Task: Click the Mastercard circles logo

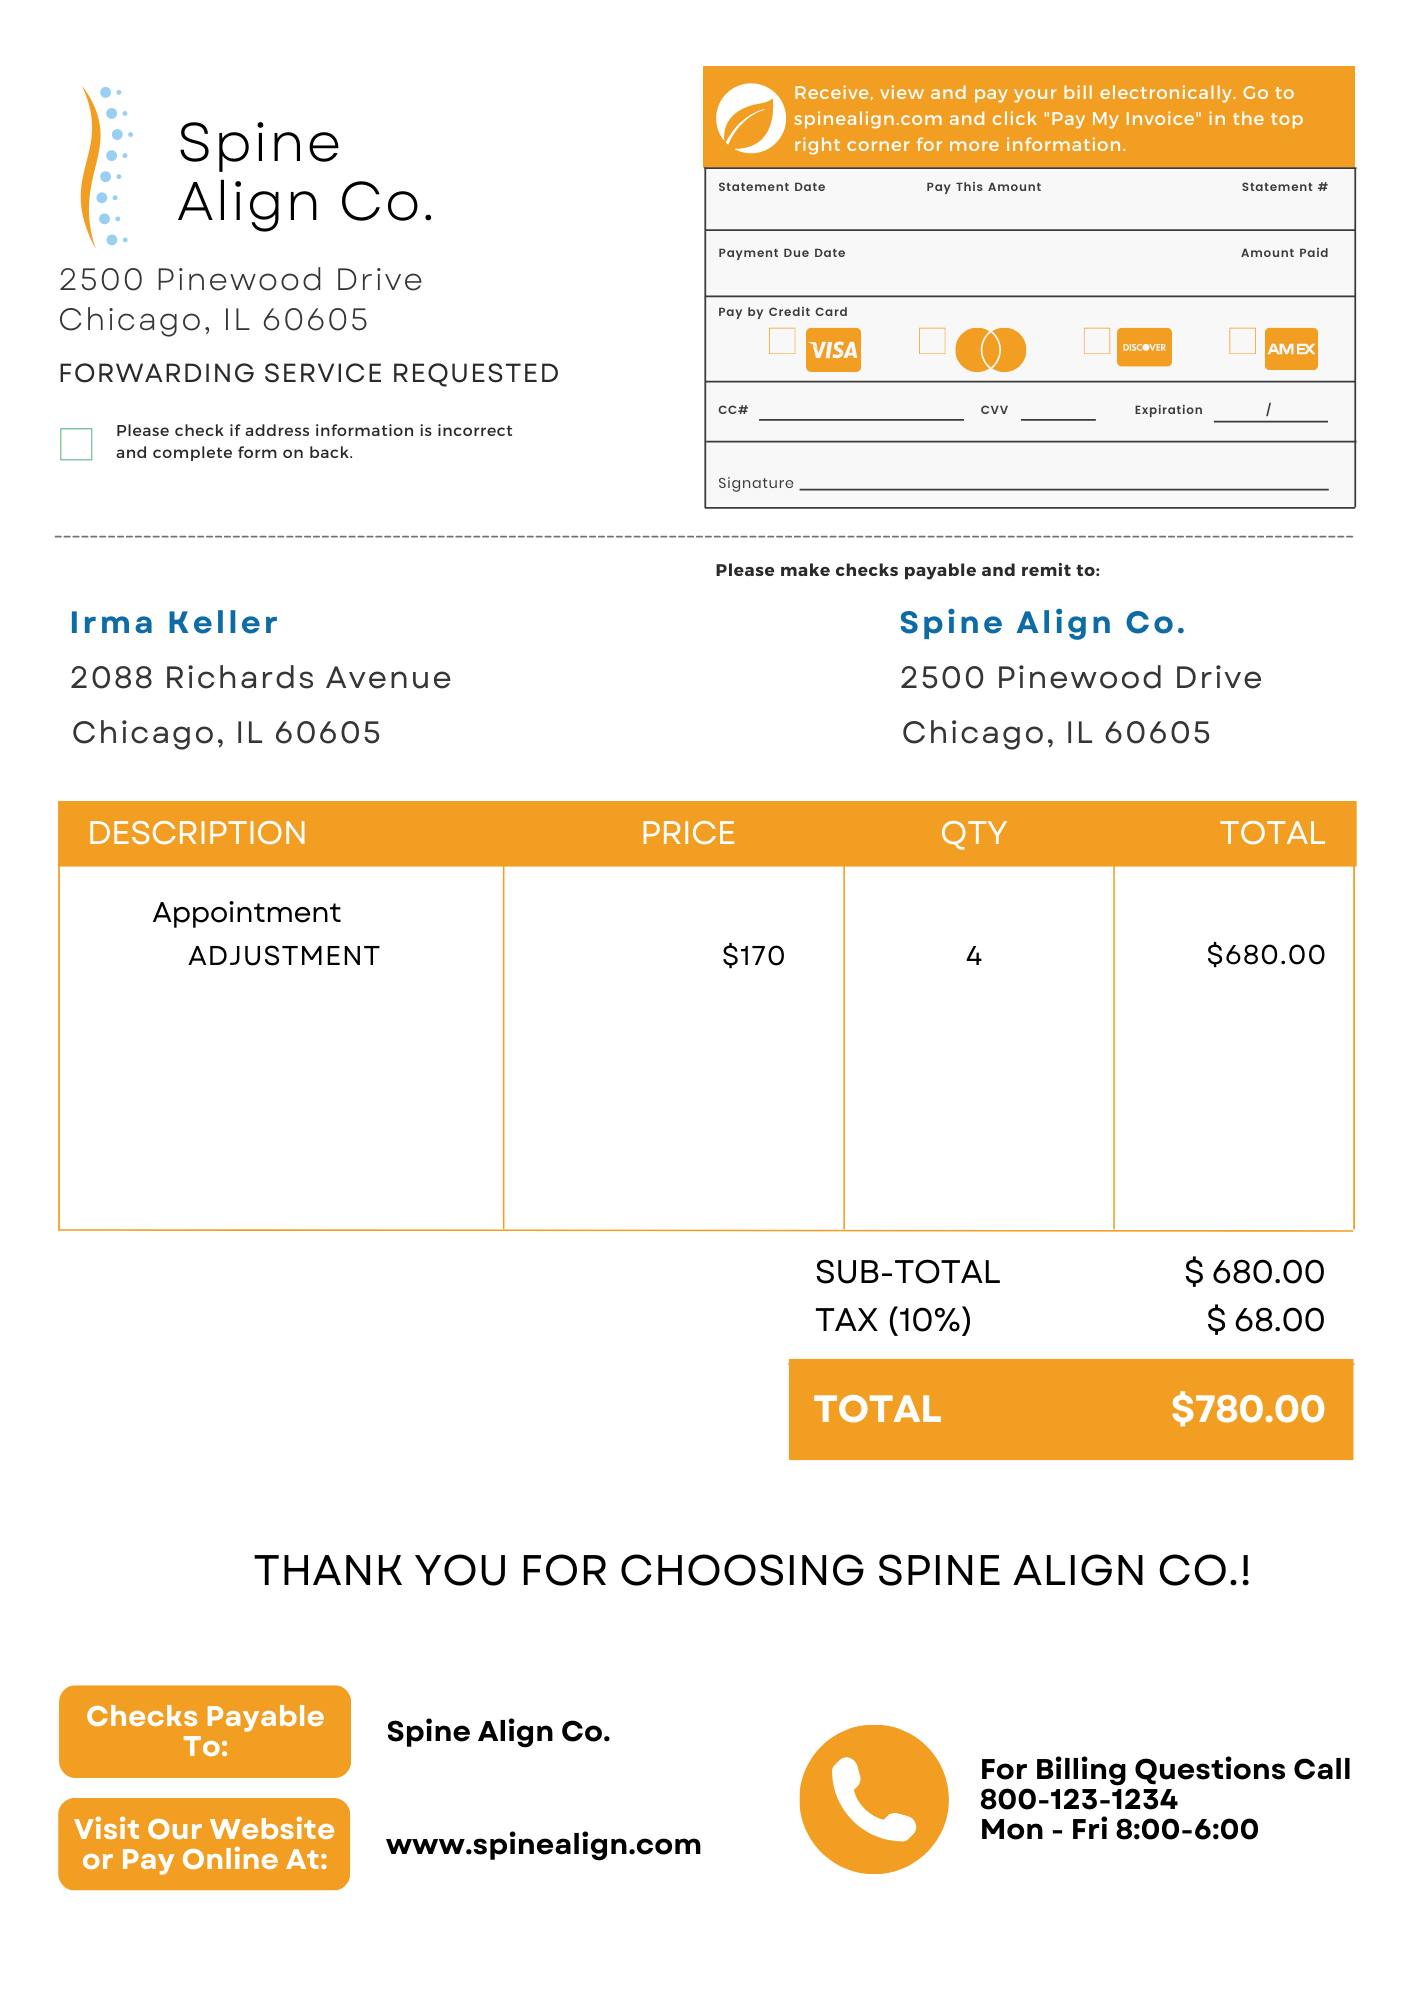Action: coord(990,350)
